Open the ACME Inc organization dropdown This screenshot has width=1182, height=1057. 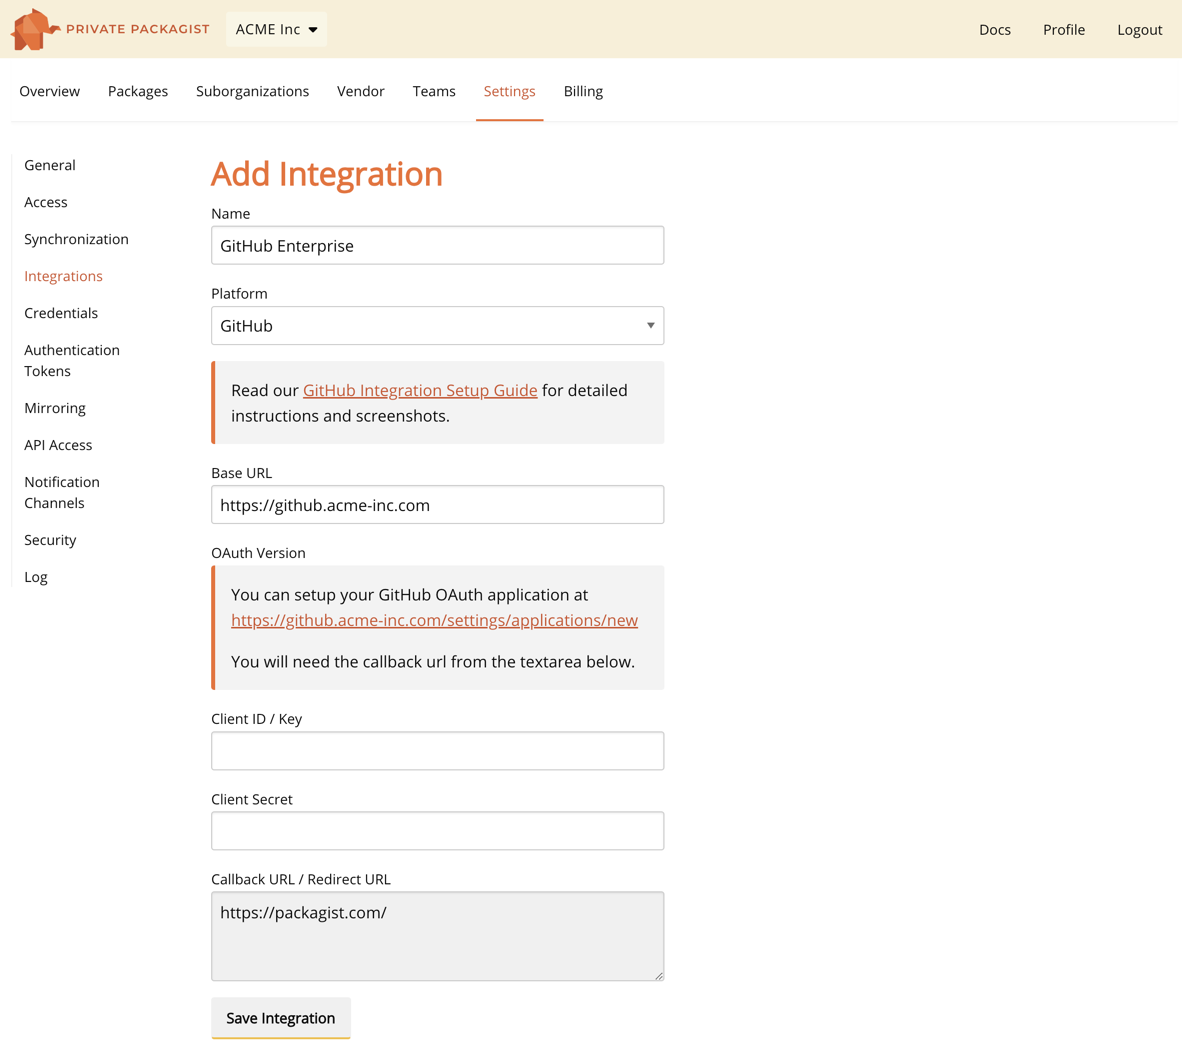276,29
